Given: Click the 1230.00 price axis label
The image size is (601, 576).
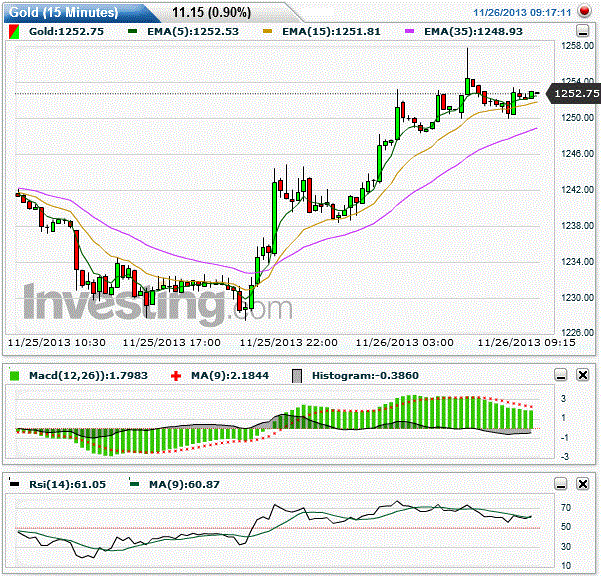Looking at the screenshot, I should pos(578,298).
